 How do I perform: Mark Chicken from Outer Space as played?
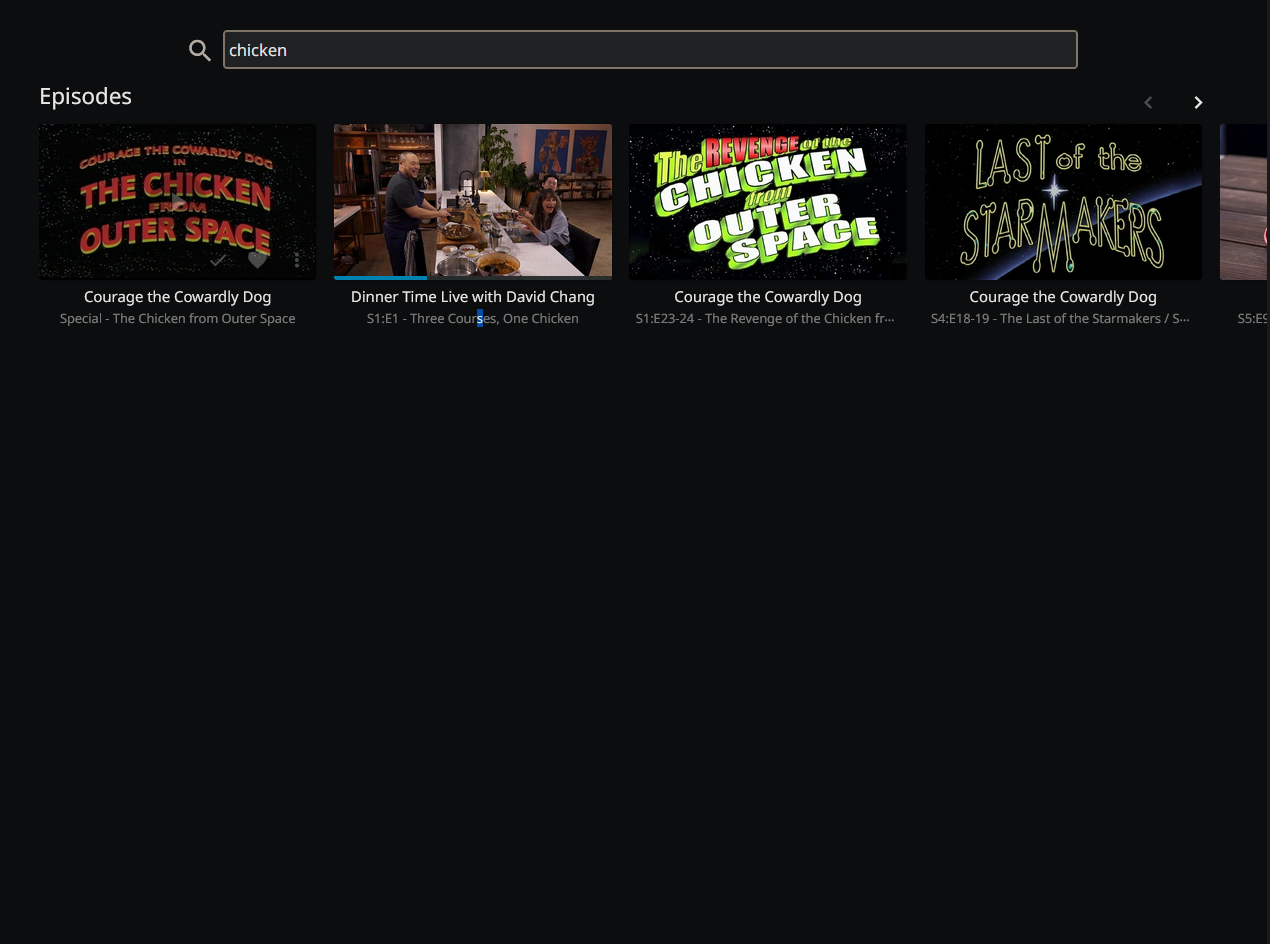click(x=218, y=260)
